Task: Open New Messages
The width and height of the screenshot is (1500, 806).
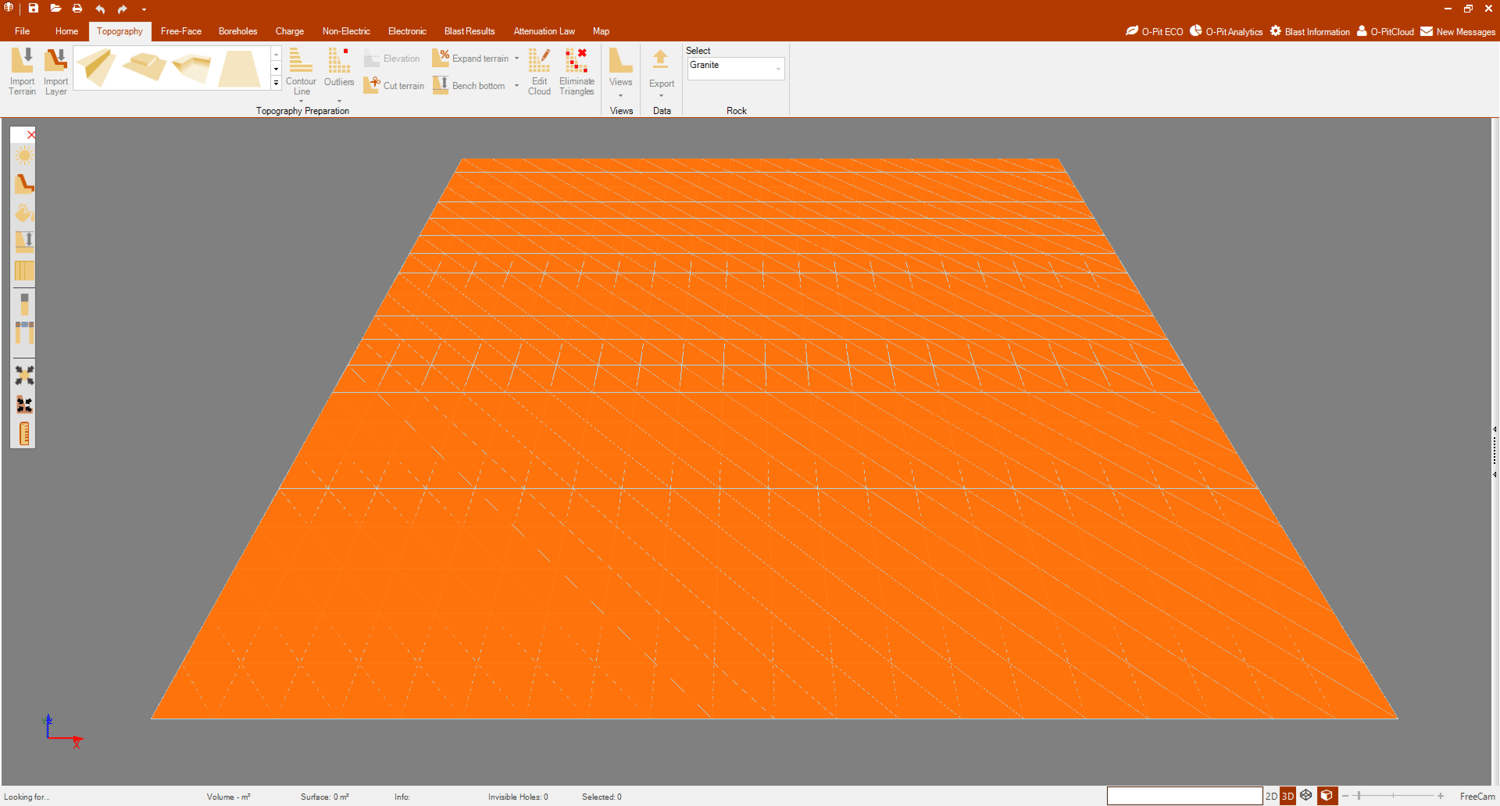Action: click(x=1458, y=32)
